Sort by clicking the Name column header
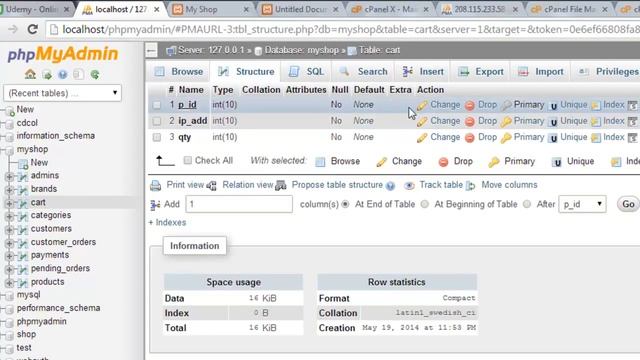The height and width of the screenshot is (360, 640). [x=191, y=90]
